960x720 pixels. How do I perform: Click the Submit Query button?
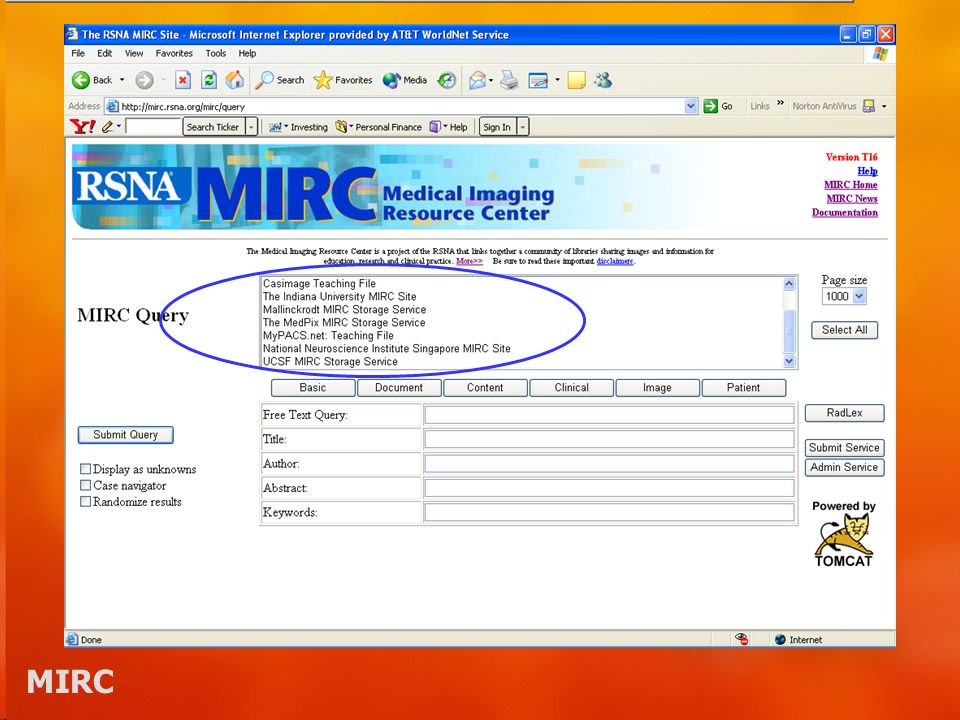pos(126,435)
